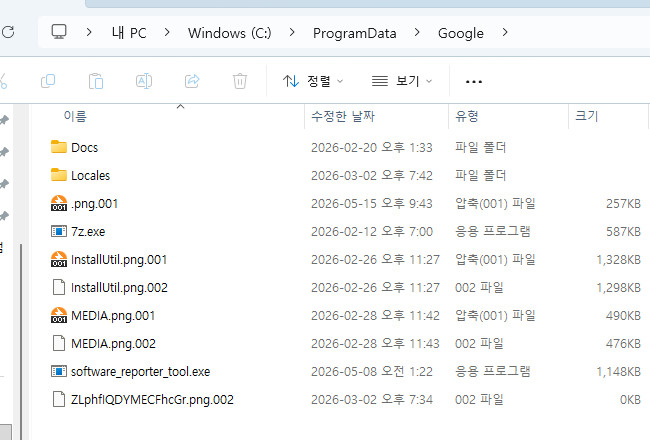This screenshot has height=440, width=650.
Task: Click date 2026-05-08 오전 1:22
Action: pos(372,372)
